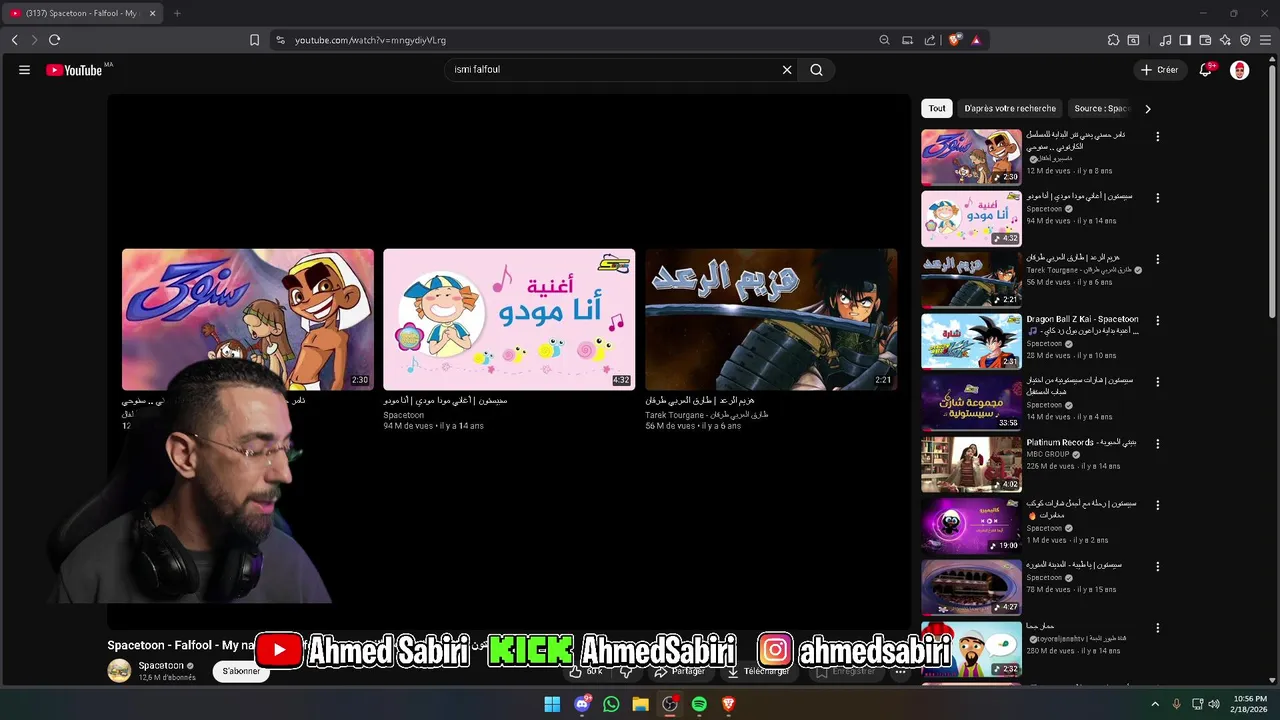The height and width of the screenshot is (720, 1280).
Task: Open Dragon Ball Z Kai sidebar thumbnail
Action: click(971, 341)
